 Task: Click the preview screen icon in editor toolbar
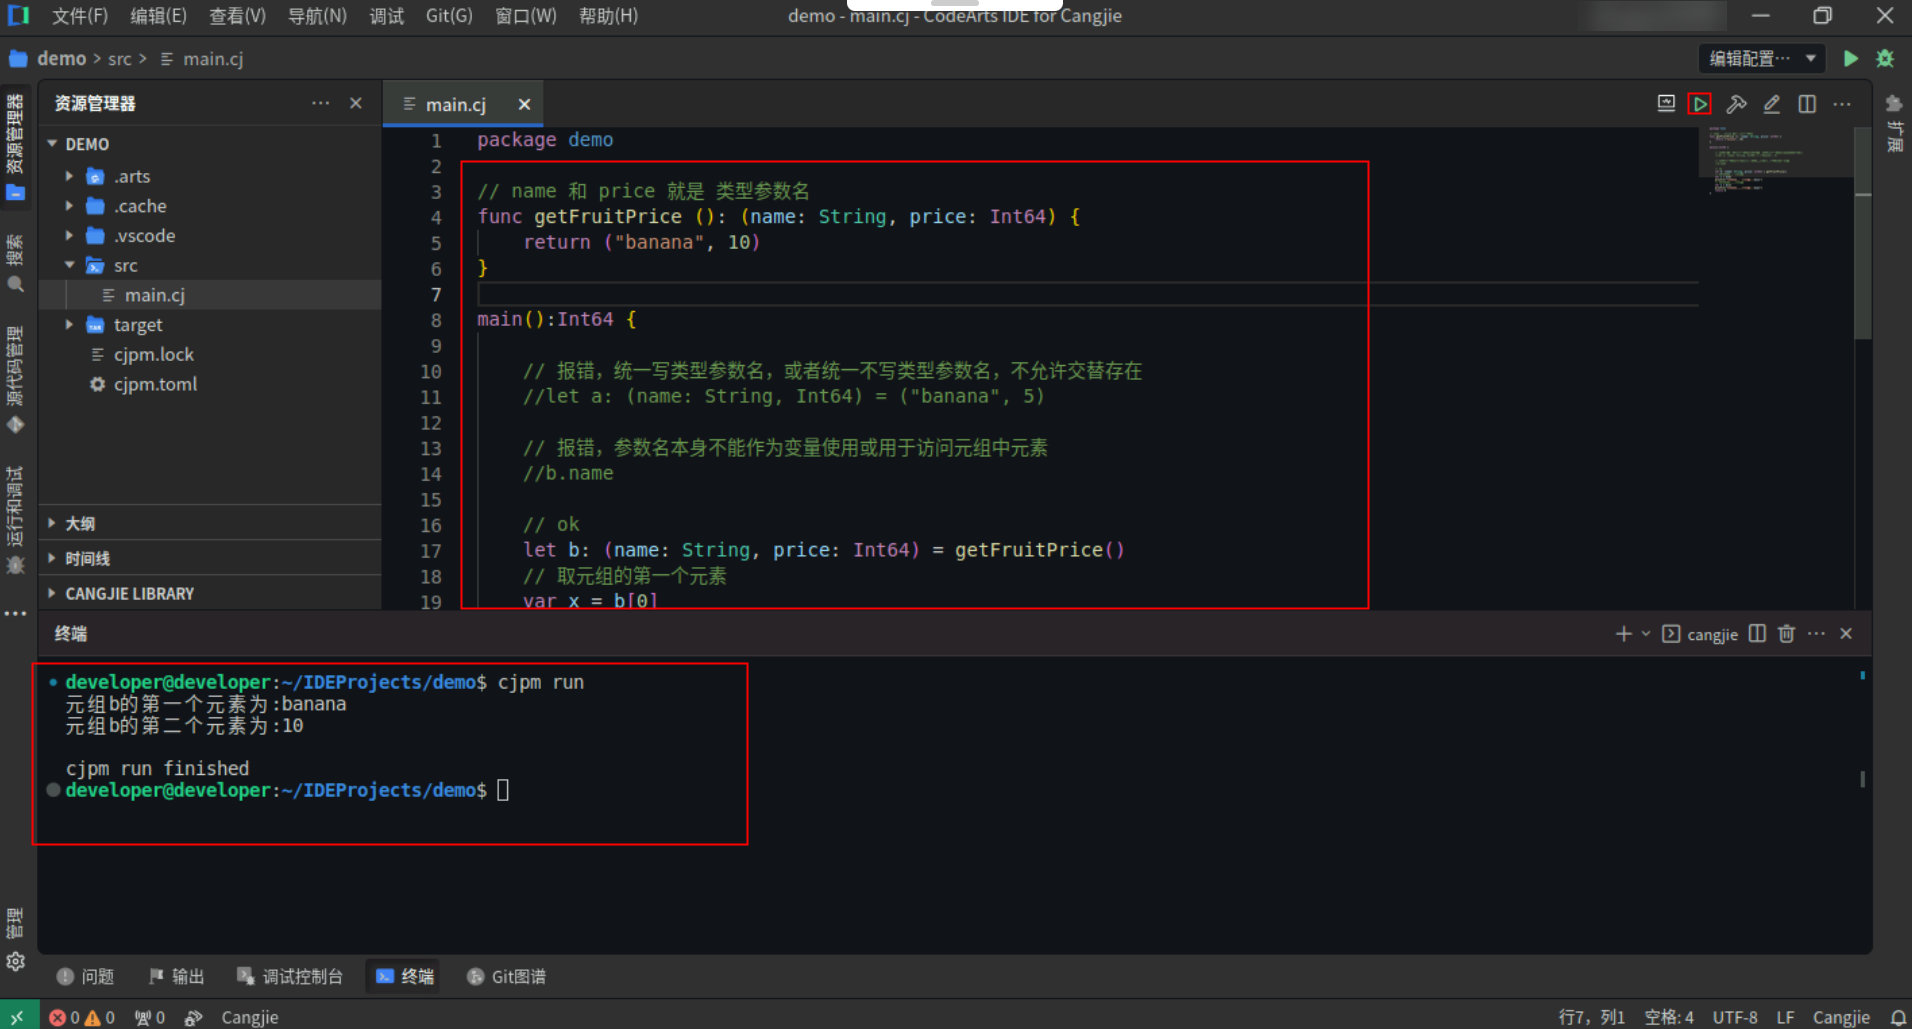1666,104
